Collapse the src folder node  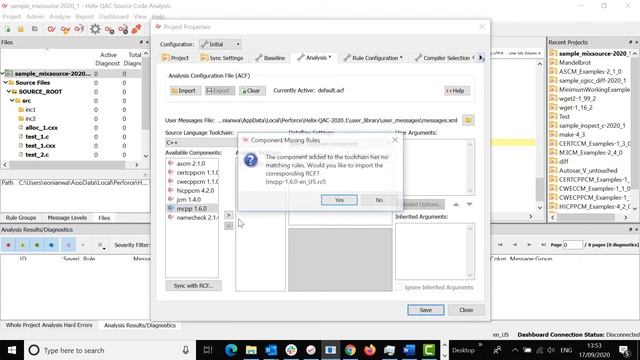(12, 100)
